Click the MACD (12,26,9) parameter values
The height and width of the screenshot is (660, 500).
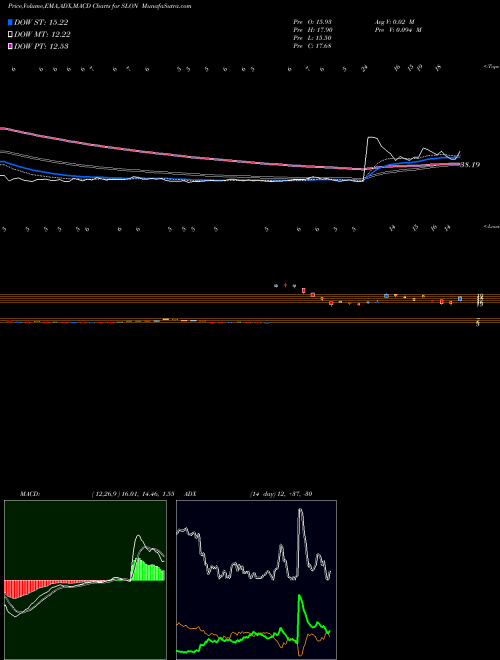pyautogui.click(x=133, y=494)
